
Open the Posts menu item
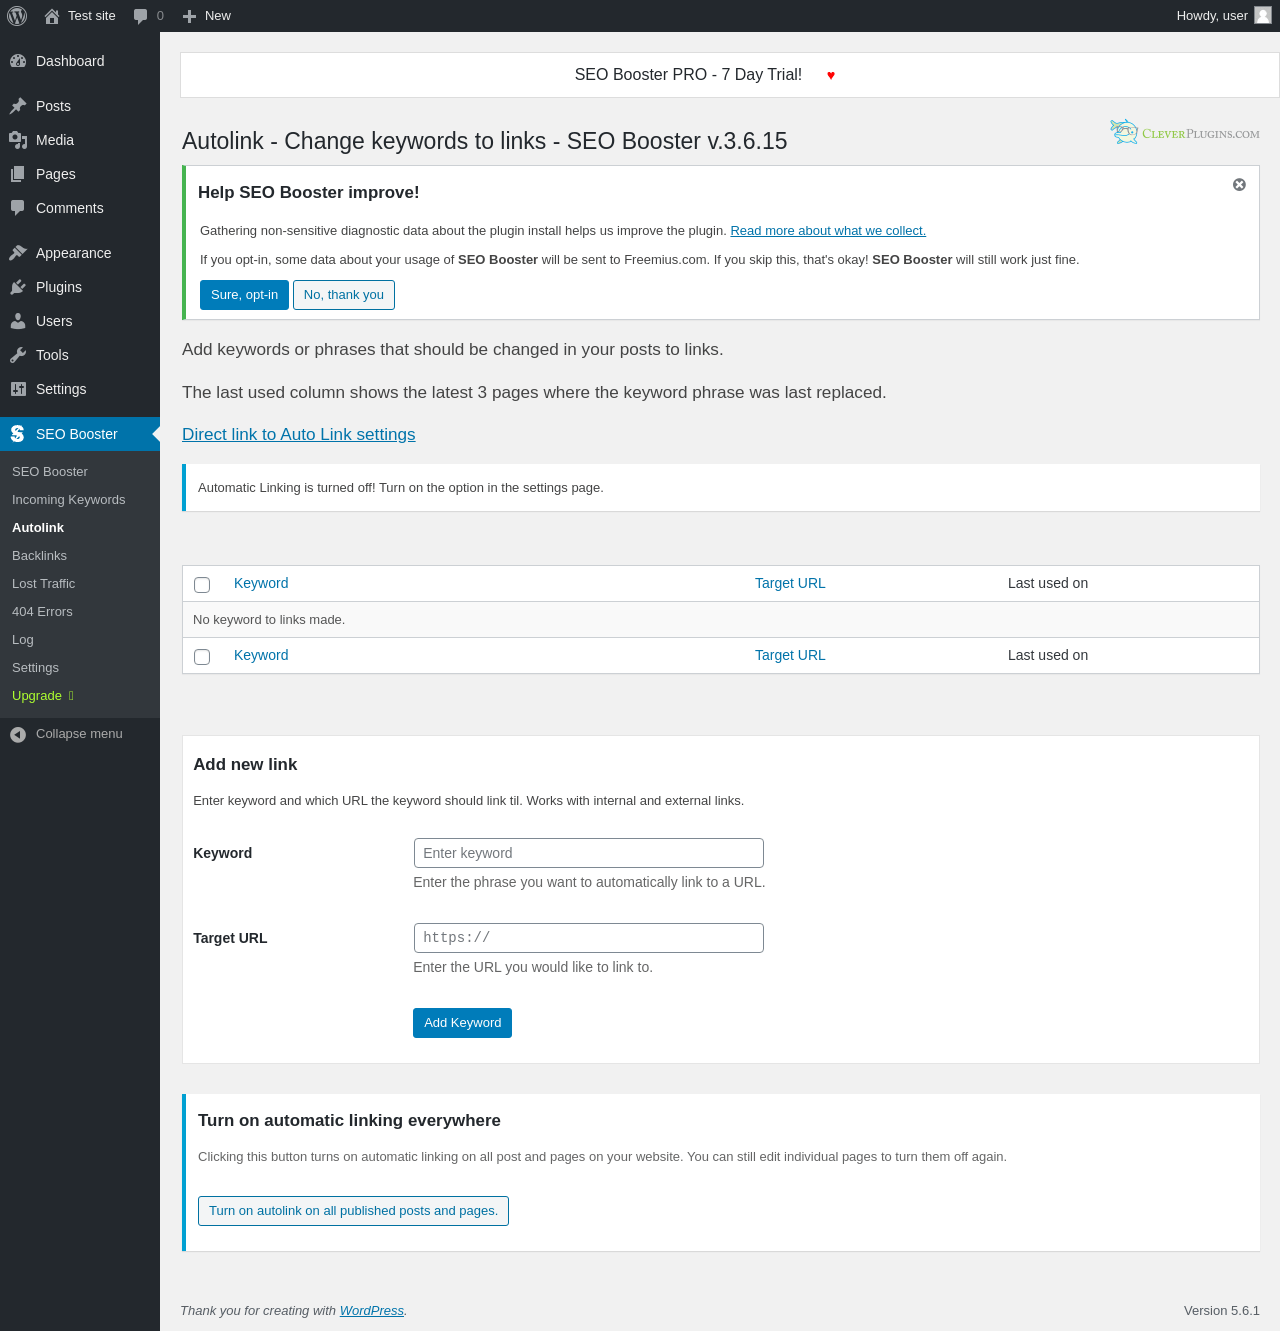pos(80,106)
